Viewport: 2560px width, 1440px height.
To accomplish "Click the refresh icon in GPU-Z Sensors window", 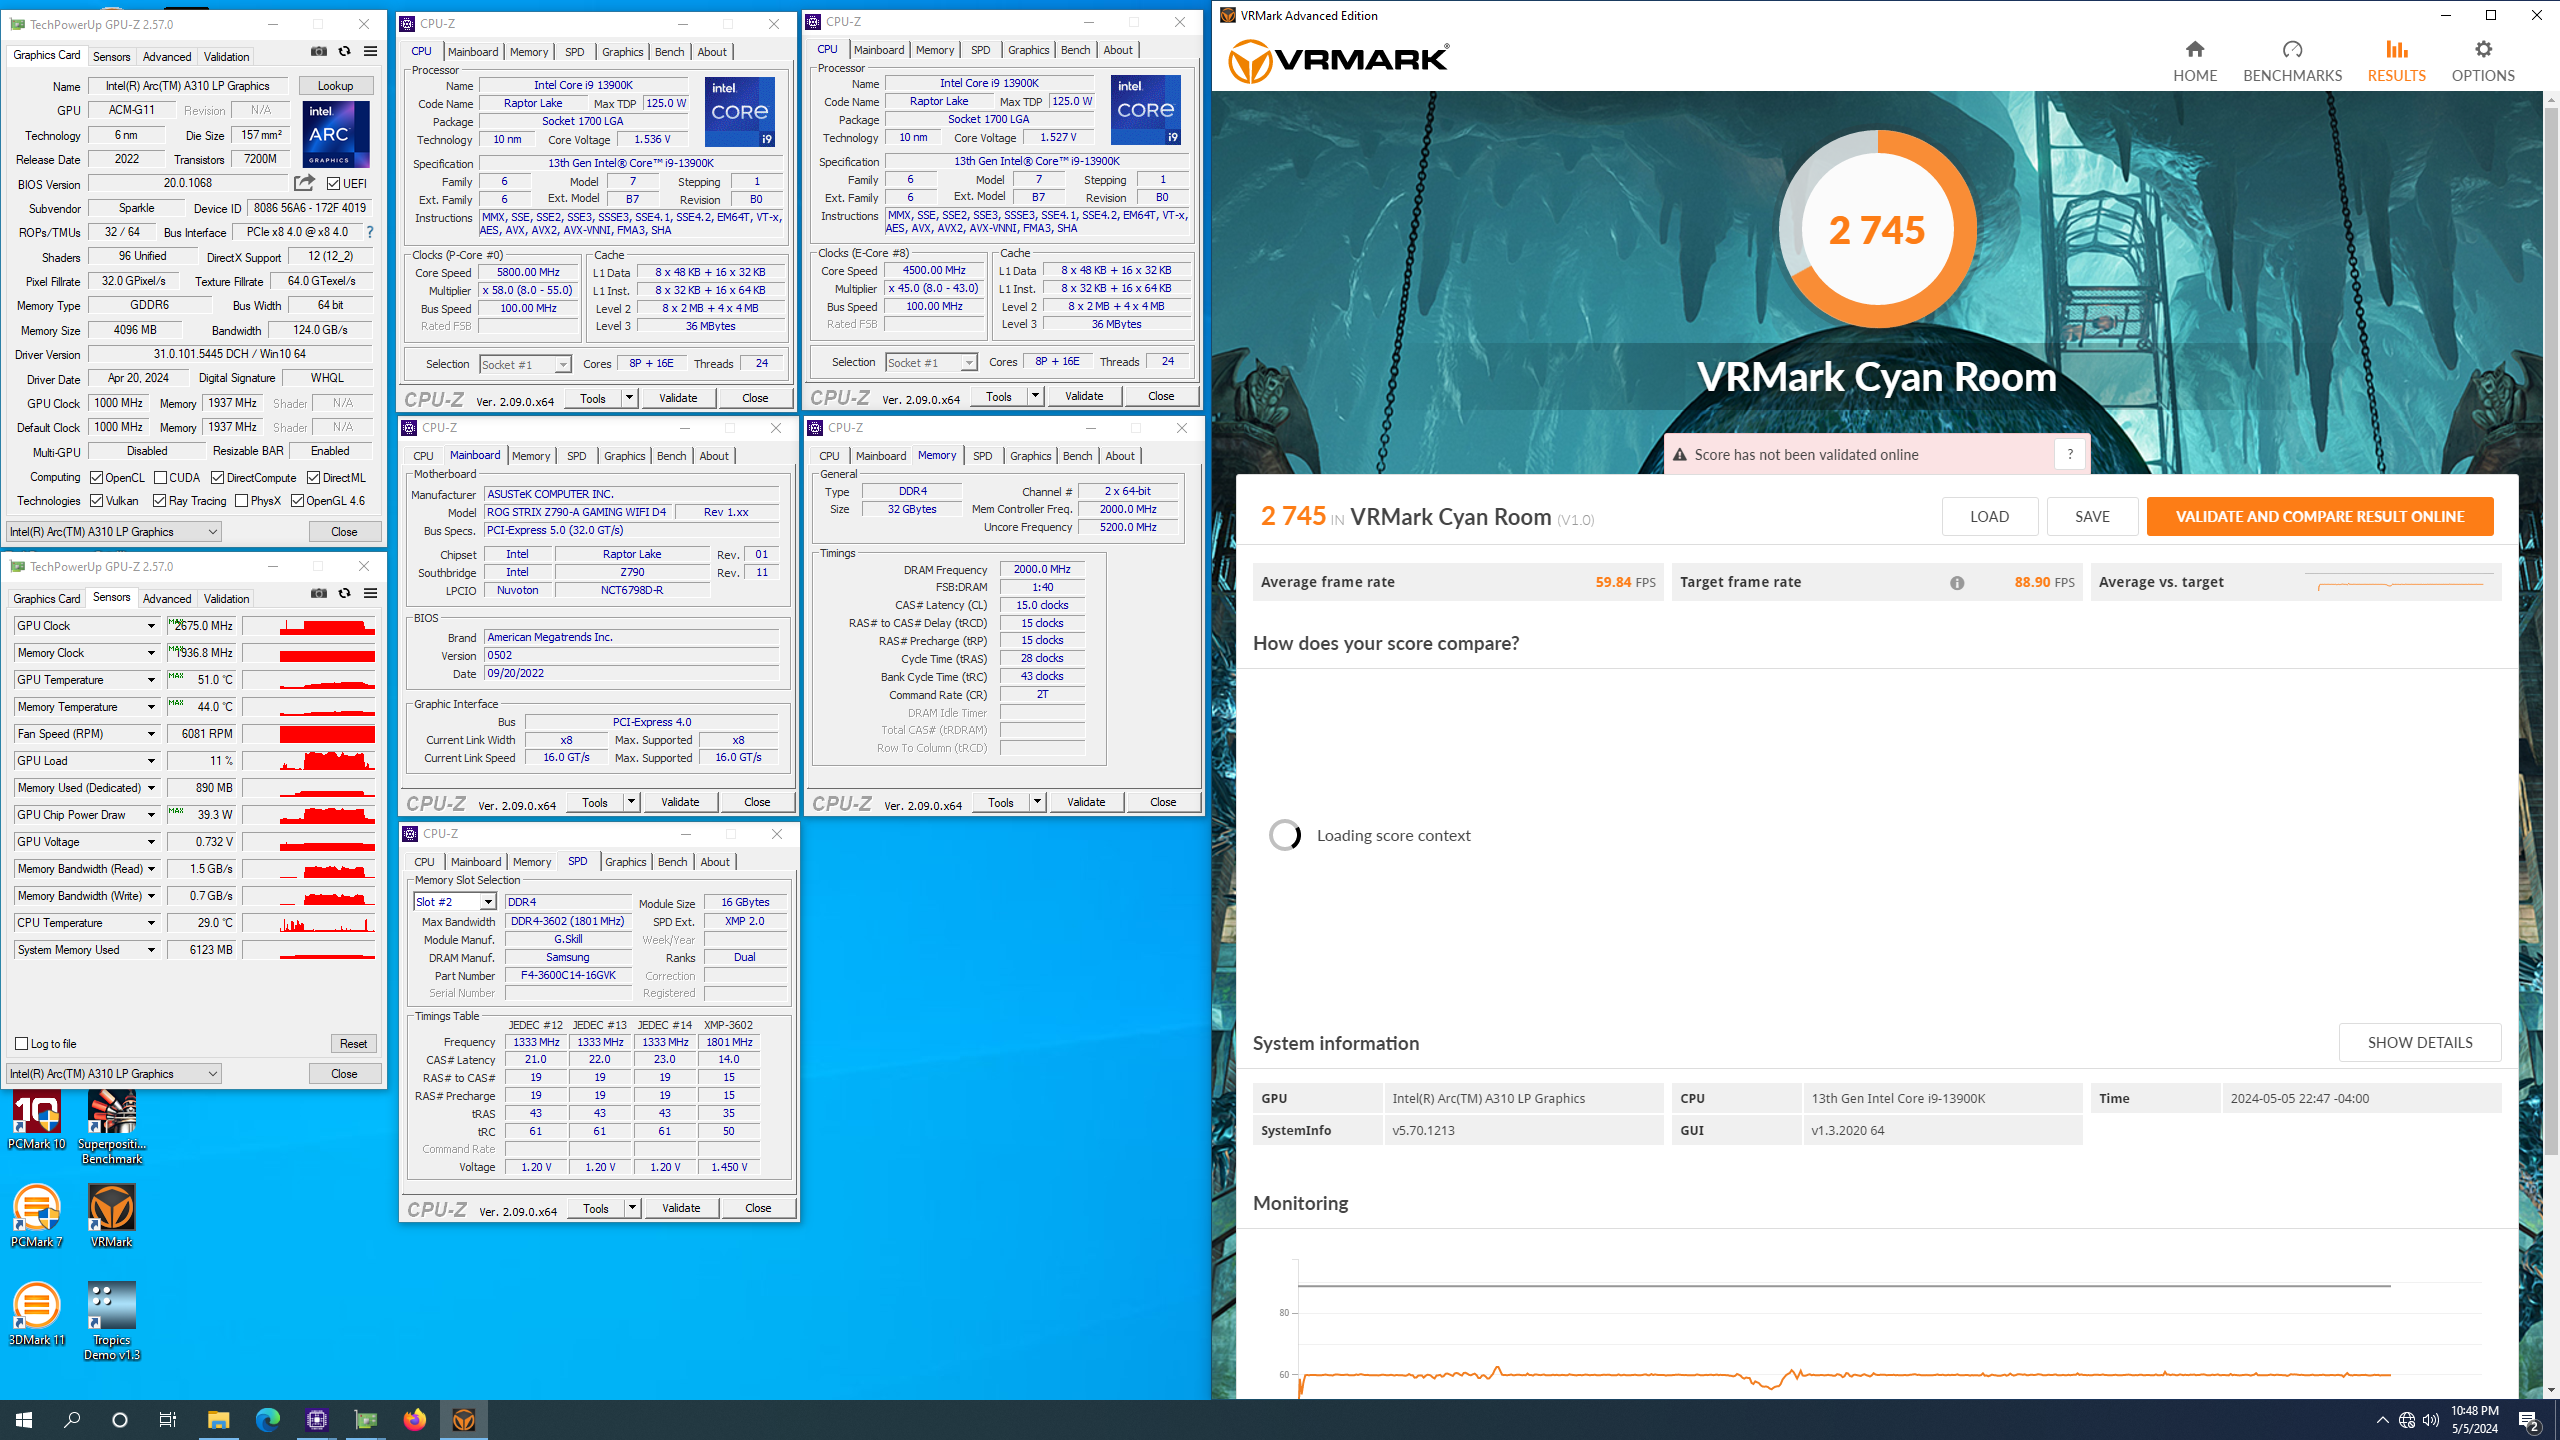I will coord(344,594).
